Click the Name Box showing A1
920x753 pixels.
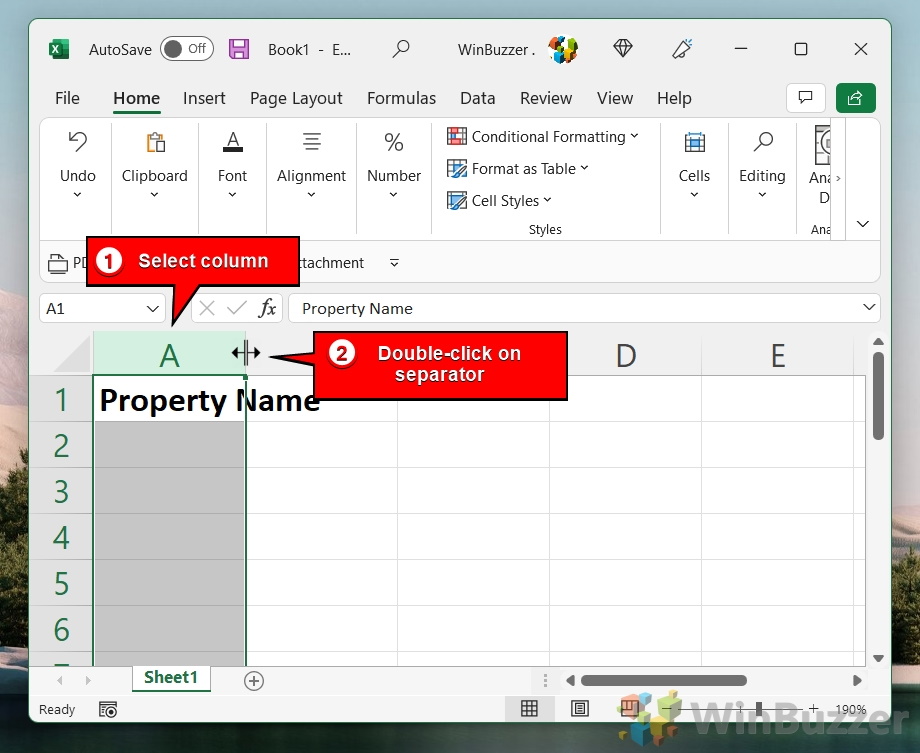coord(91,308)
